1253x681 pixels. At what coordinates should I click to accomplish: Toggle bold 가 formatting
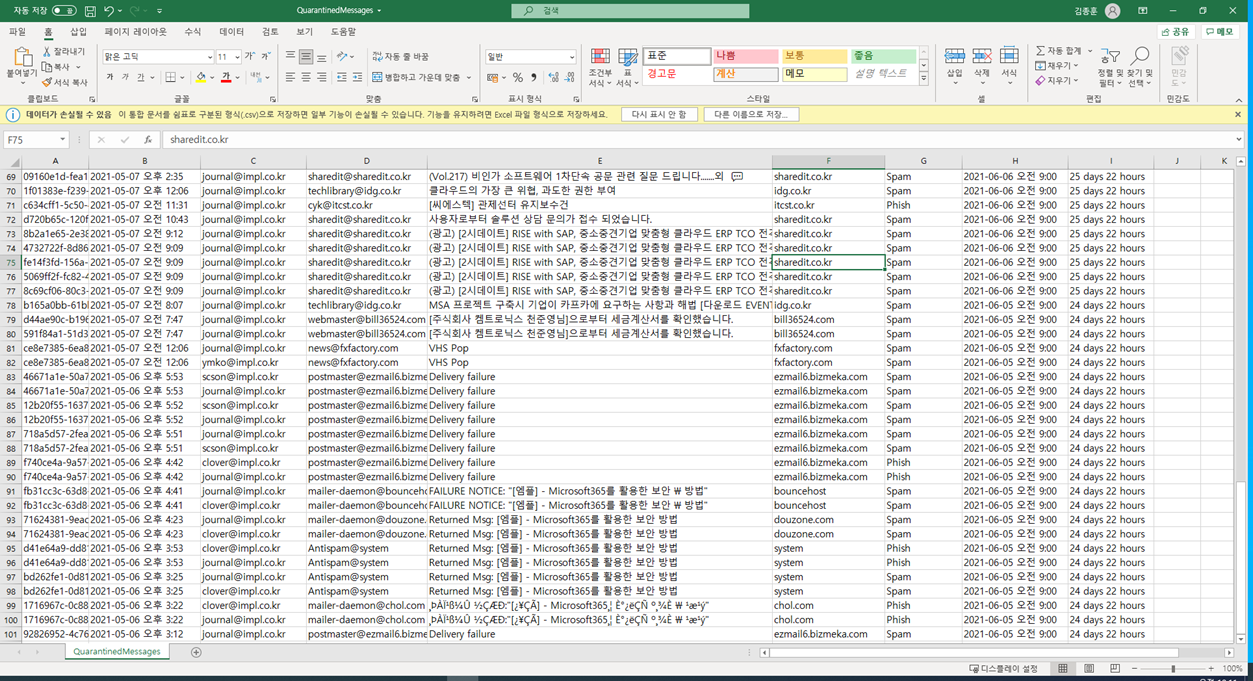[x=110, y=77]
